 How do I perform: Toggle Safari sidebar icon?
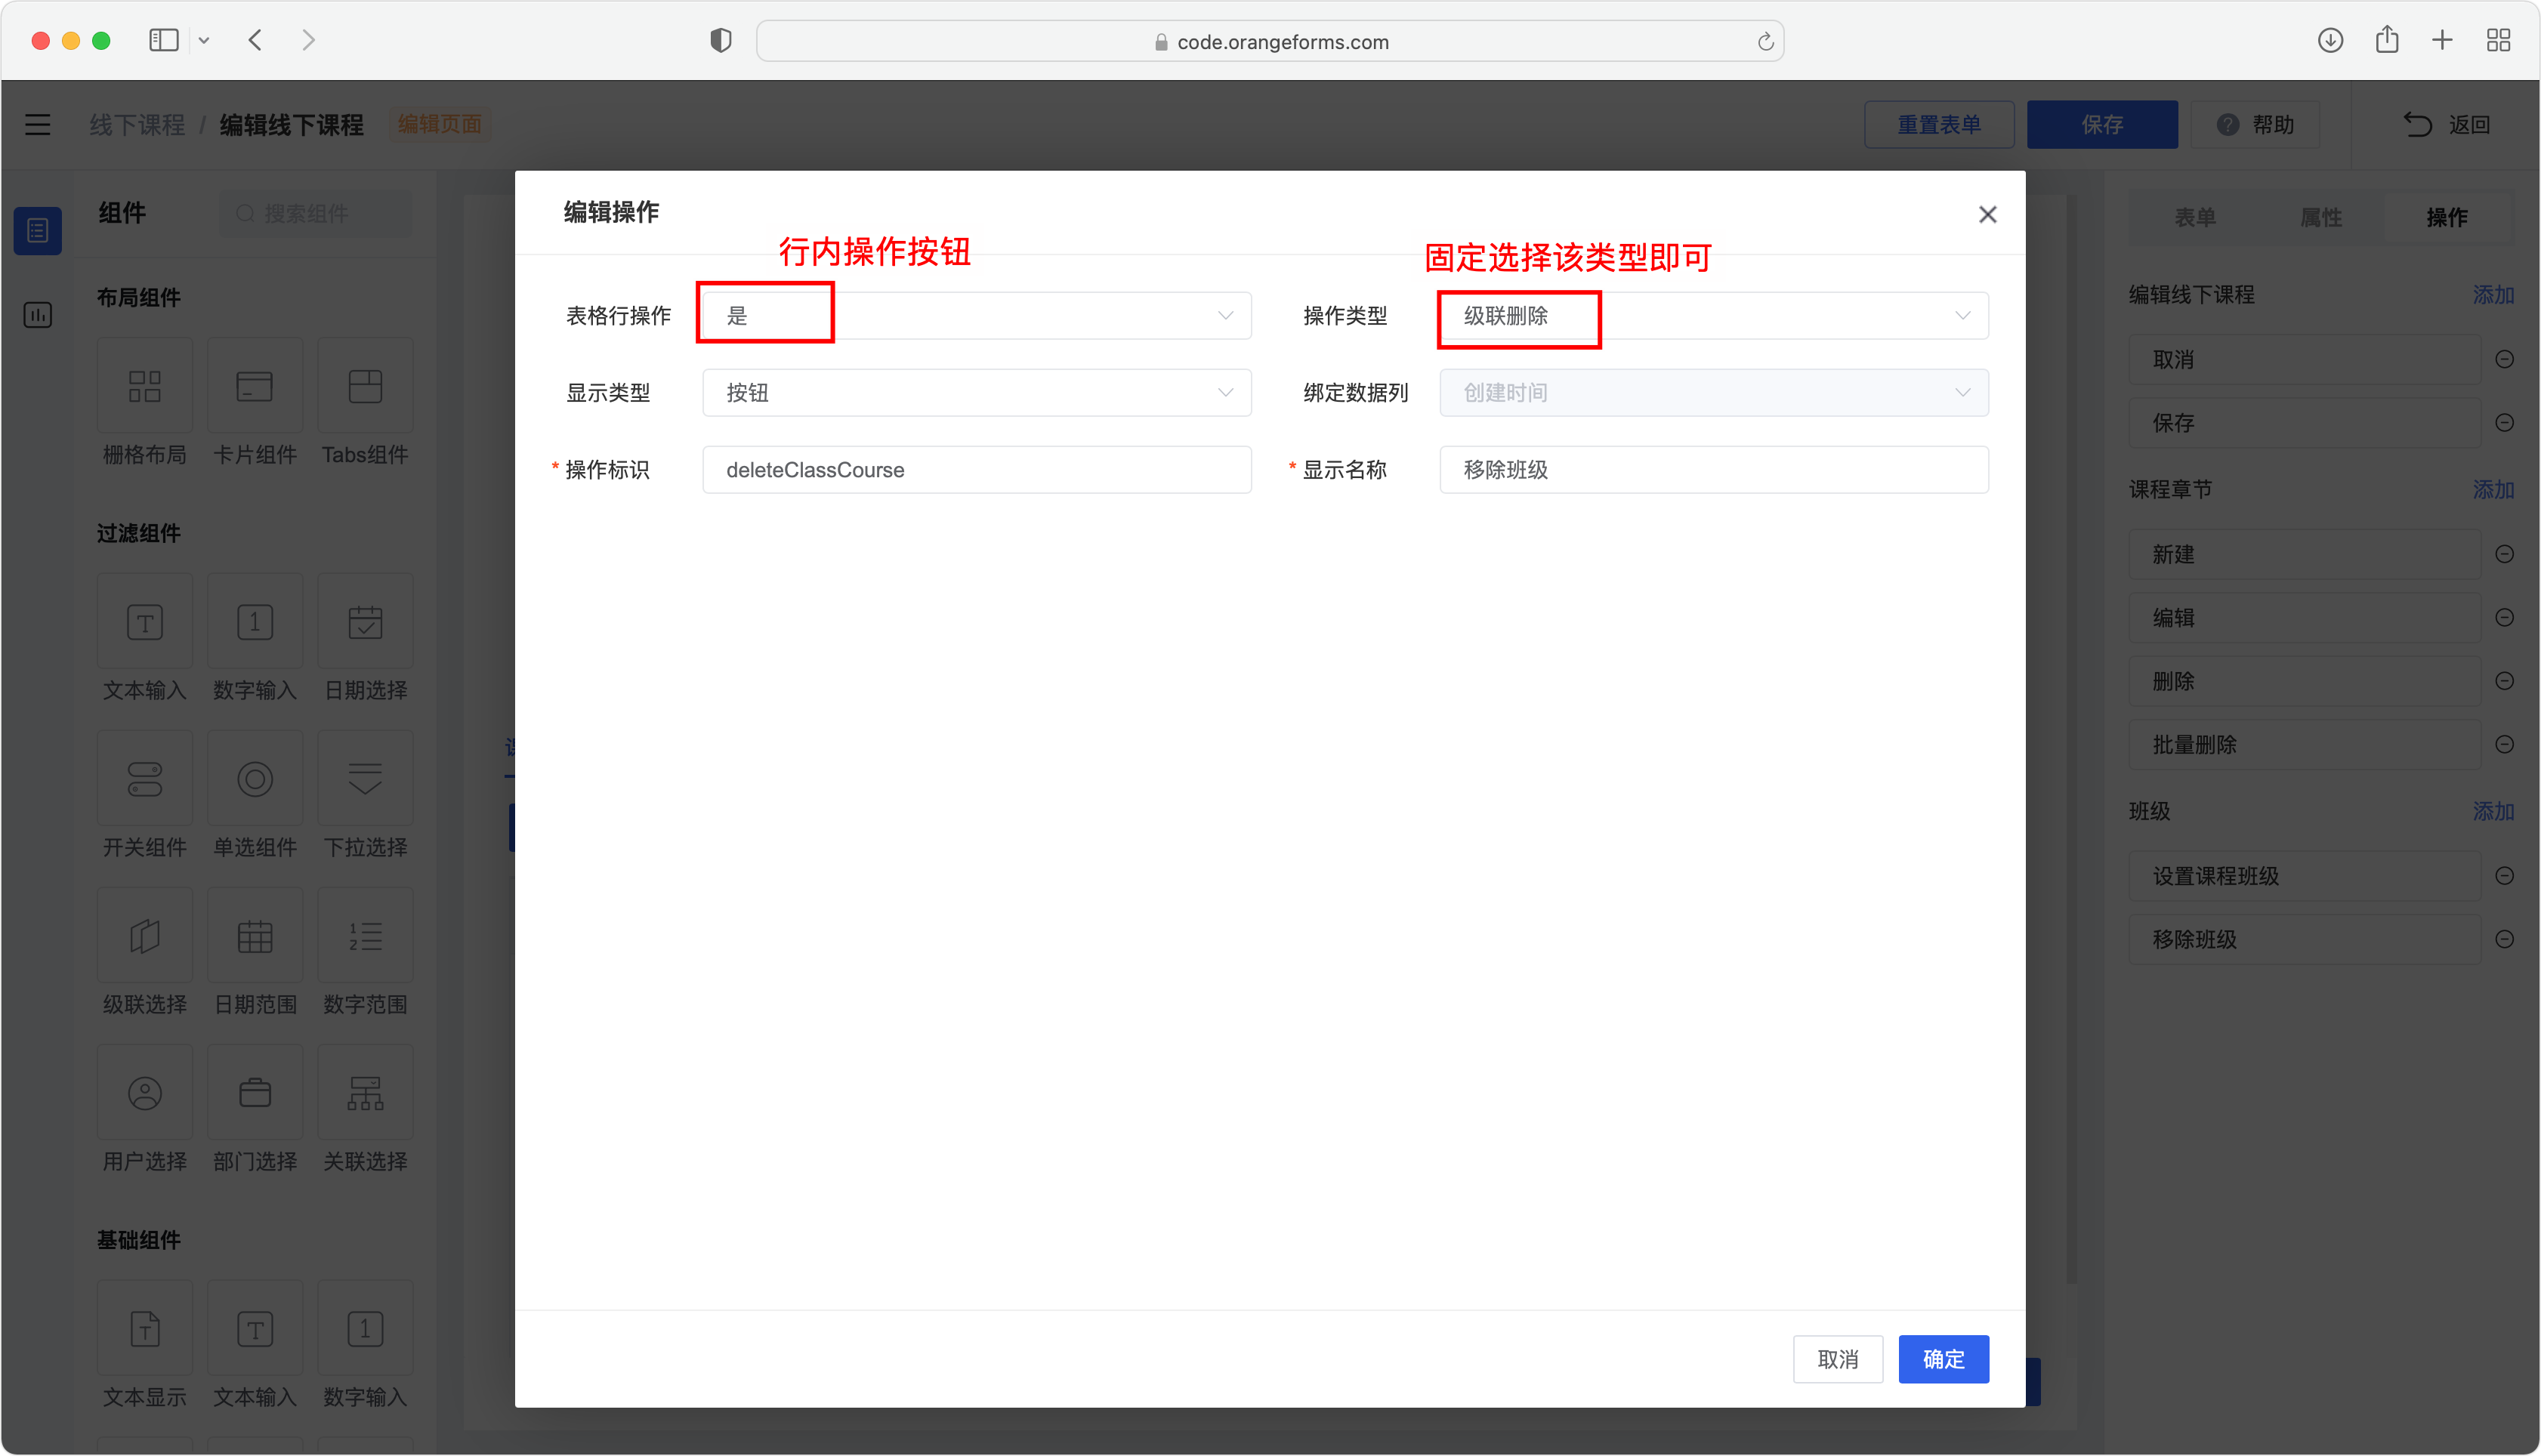click(x=163, y=40)
